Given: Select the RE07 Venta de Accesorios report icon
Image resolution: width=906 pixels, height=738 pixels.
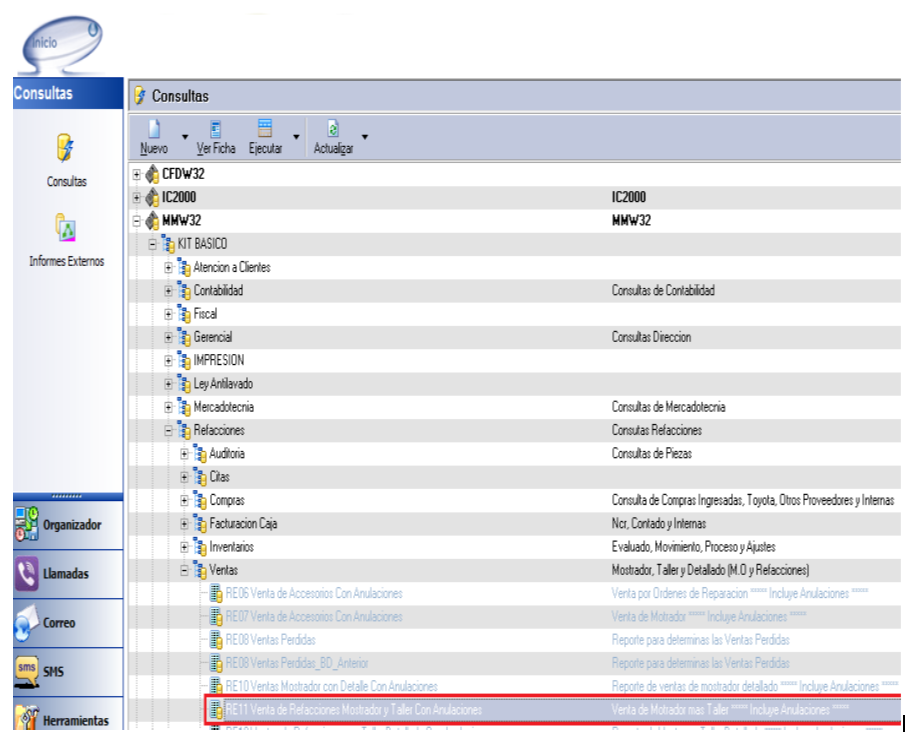Looking at the screenshot, I should click(x=216, y=617).
